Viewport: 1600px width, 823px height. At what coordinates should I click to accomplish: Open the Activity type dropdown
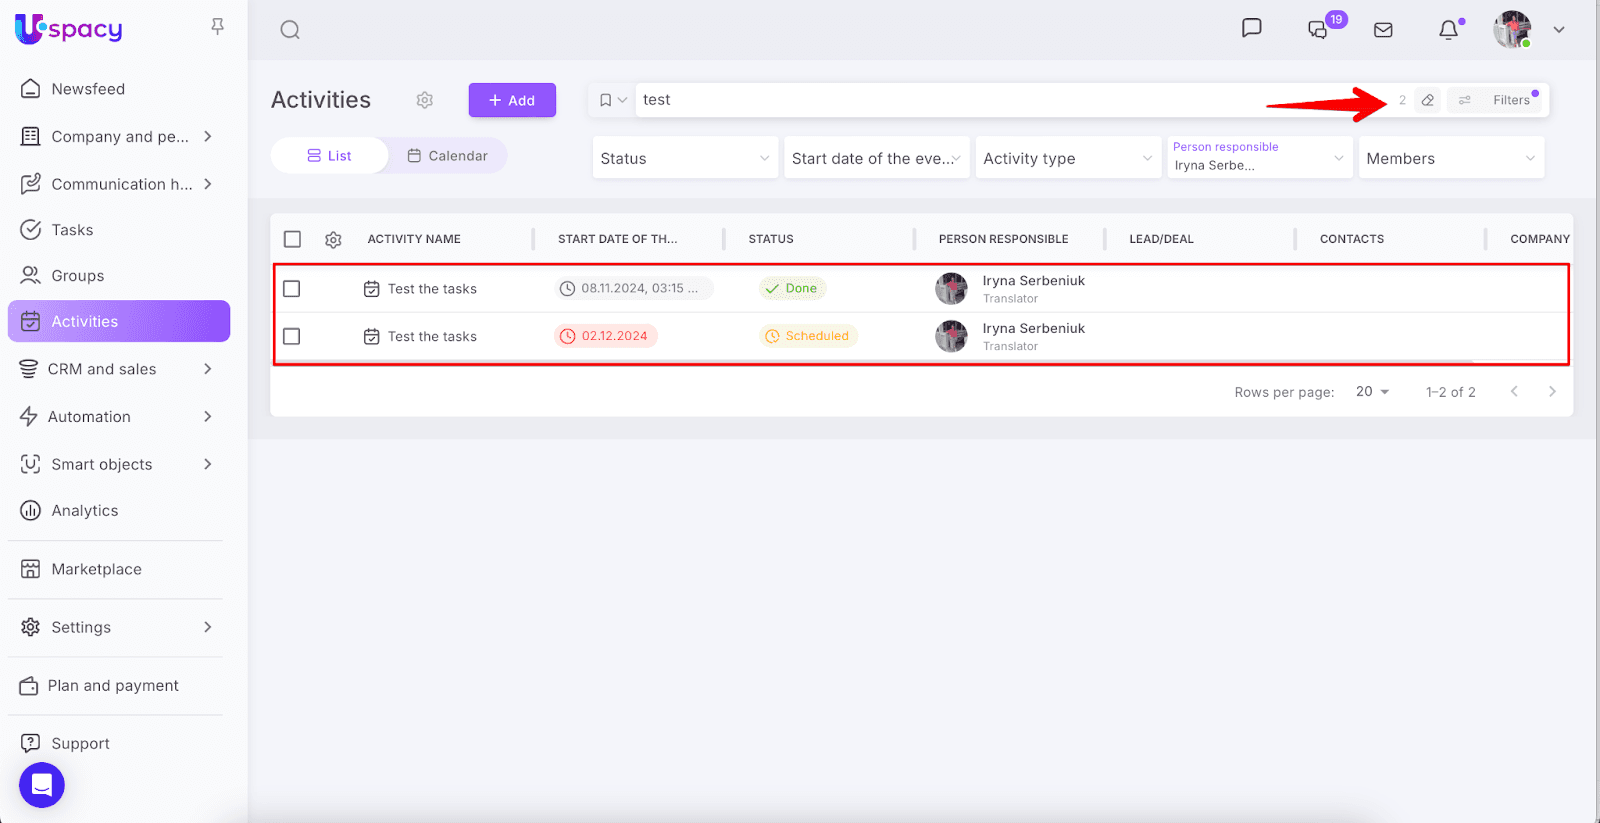coord(1067,158)
